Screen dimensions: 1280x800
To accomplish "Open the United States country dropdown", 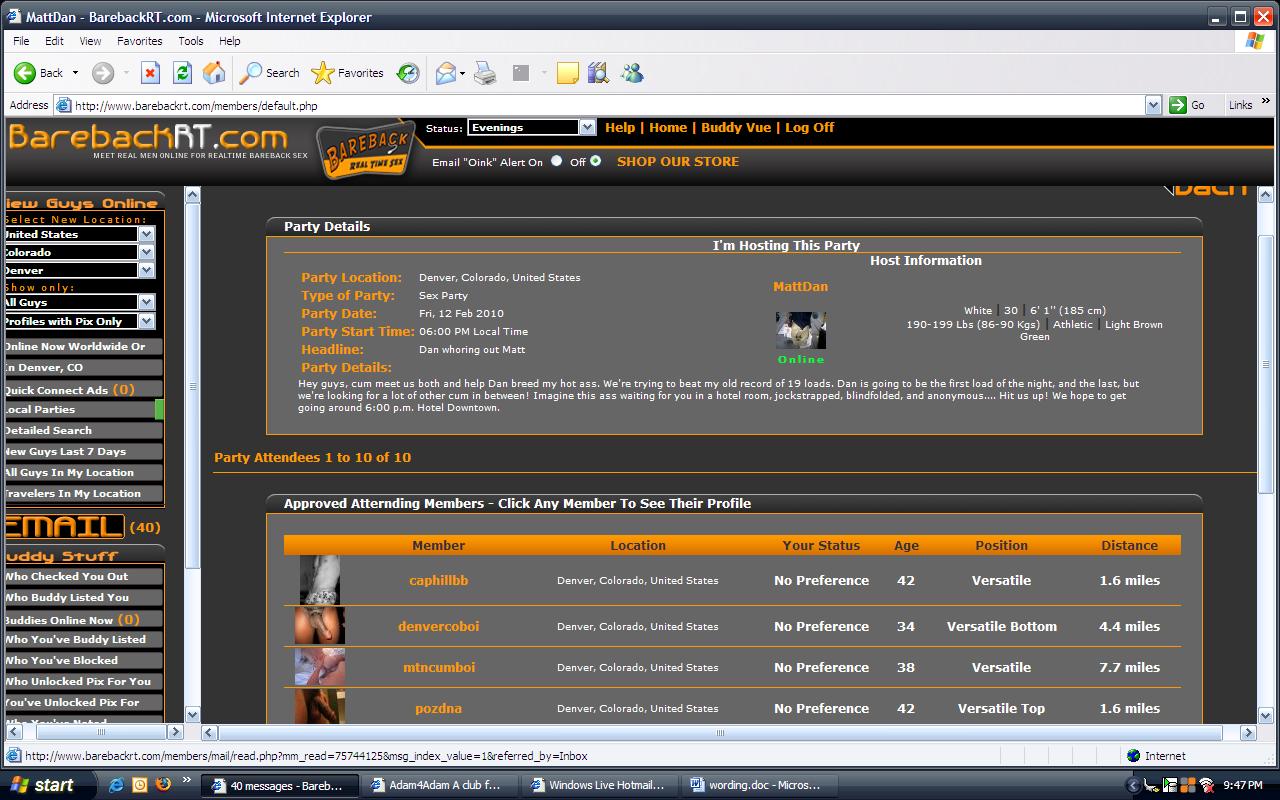I will click(x=78, y=234).
